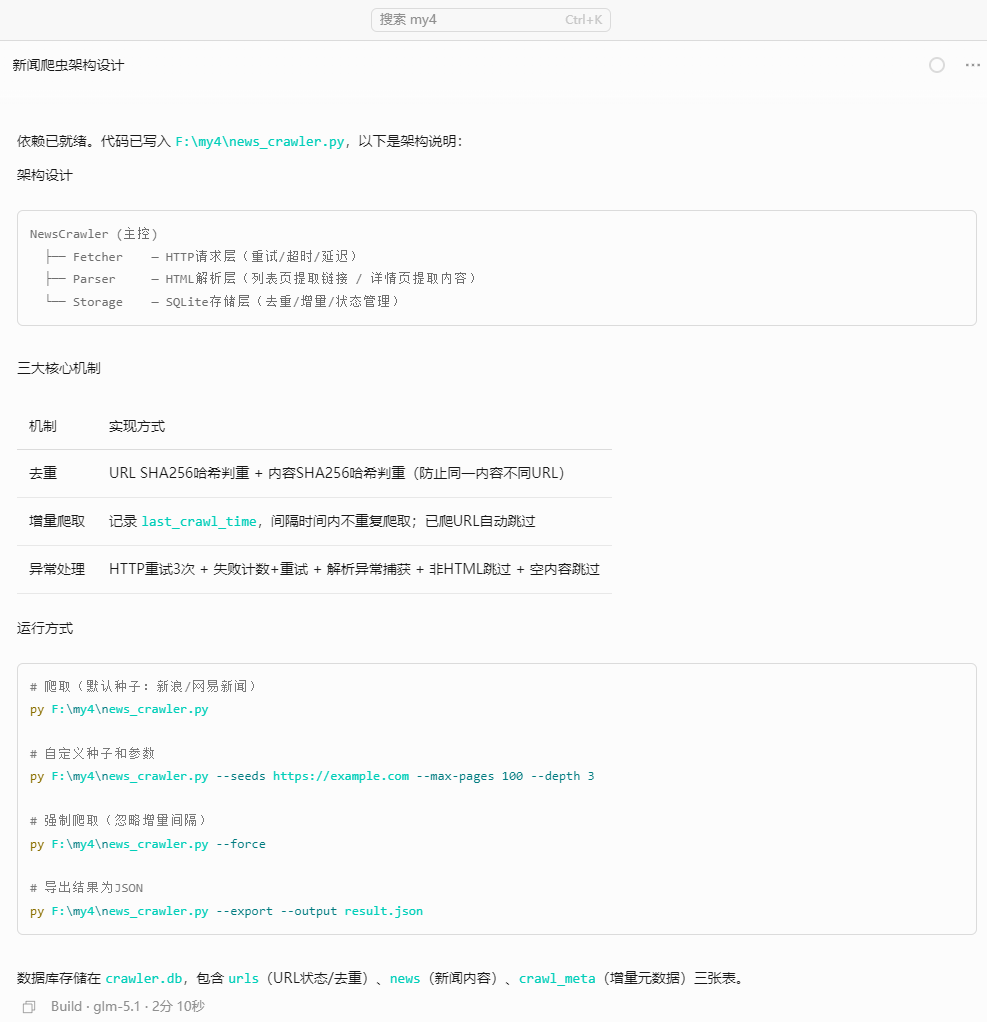Click the last_crawl_time inline code

[199, 522]
